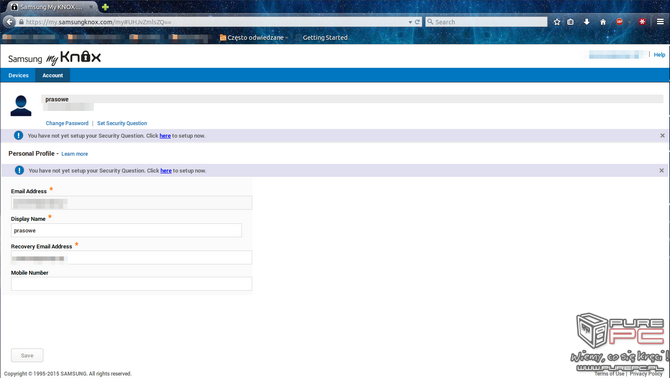
Task: Expand the URL history dropdown arrow
Action: tap(410, 22)
